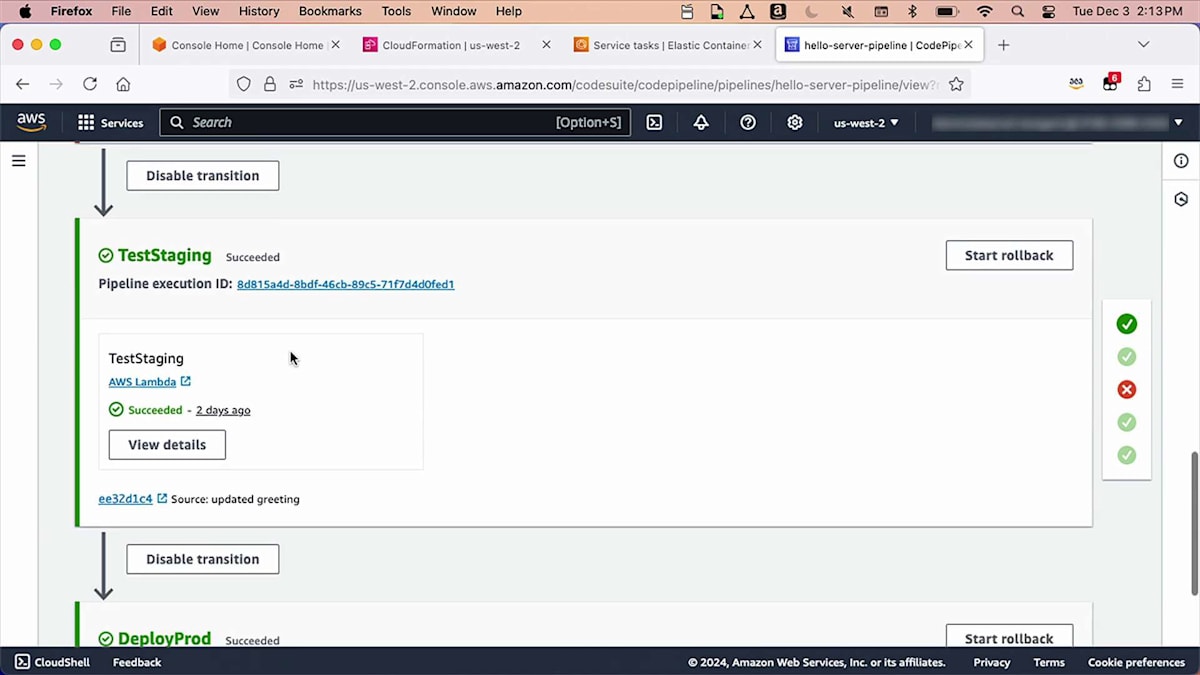Image resolution: width=1200 pixels, height=675 pixels.
Task: Open the info panel icon on right
Action: coord(1181,161)
